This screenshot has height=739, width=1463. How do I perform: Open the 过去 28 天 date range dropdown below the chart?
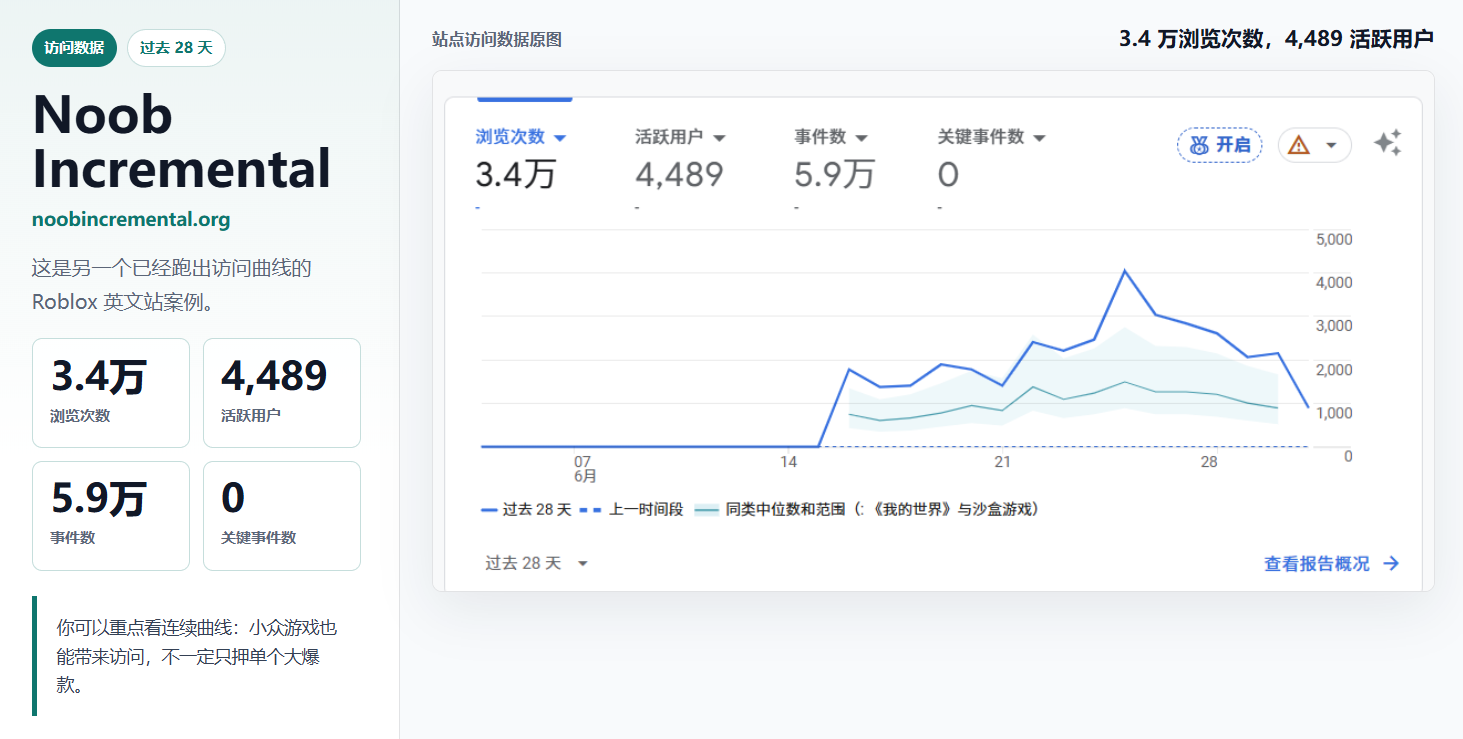pyautogui.click(x=537, y=563)
